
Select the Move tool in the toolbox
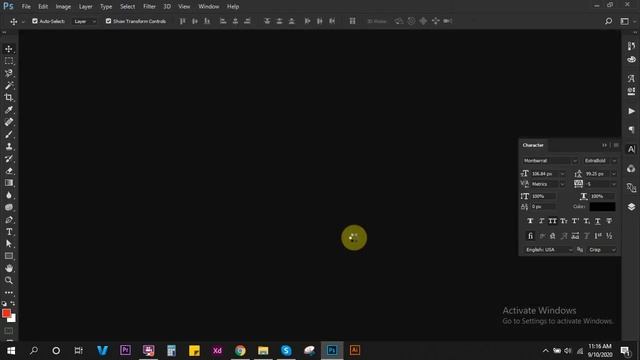point(9,49)
